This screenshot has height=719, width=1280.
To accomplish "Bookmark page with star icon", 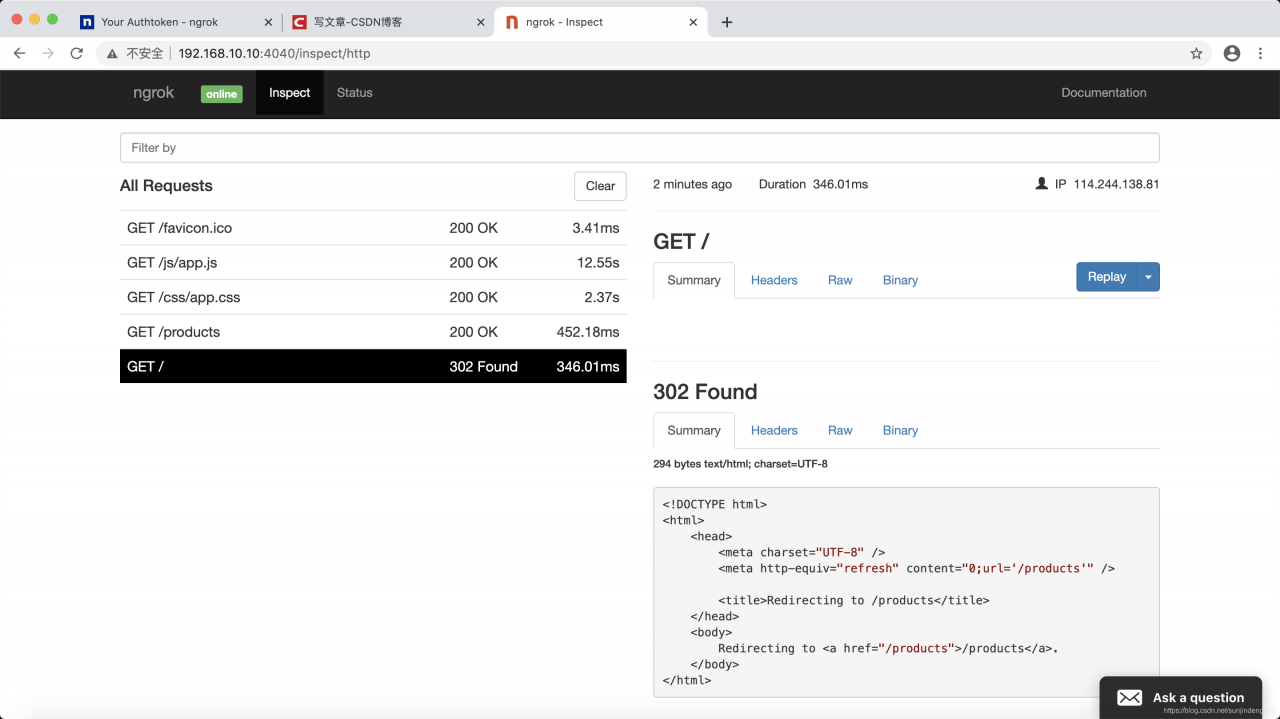I will coord(1196,53).
